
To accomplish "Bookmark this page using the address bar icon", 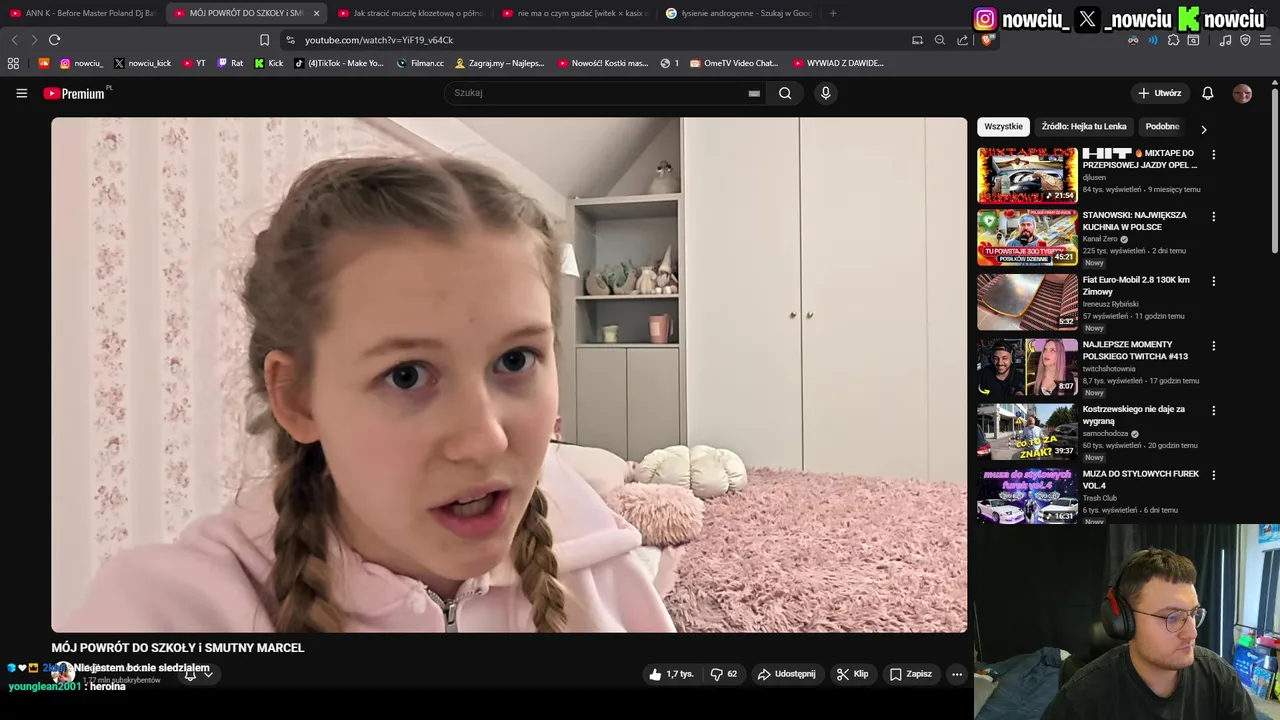I will (264, 40).
